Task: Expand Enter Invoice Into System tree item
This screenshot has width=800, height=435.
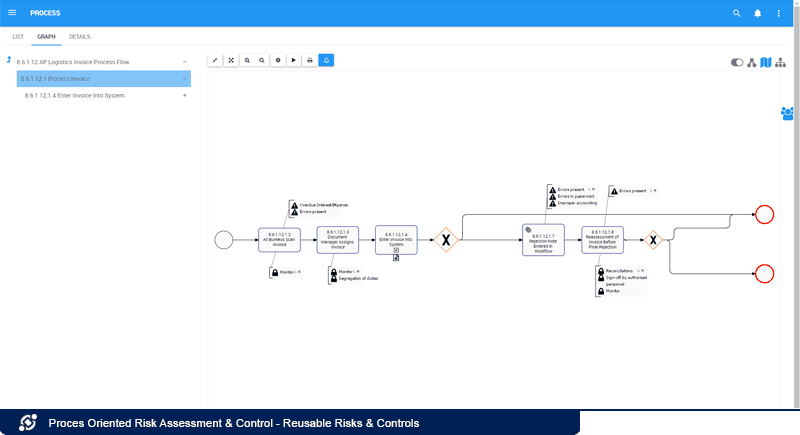Action: (185, 95)
